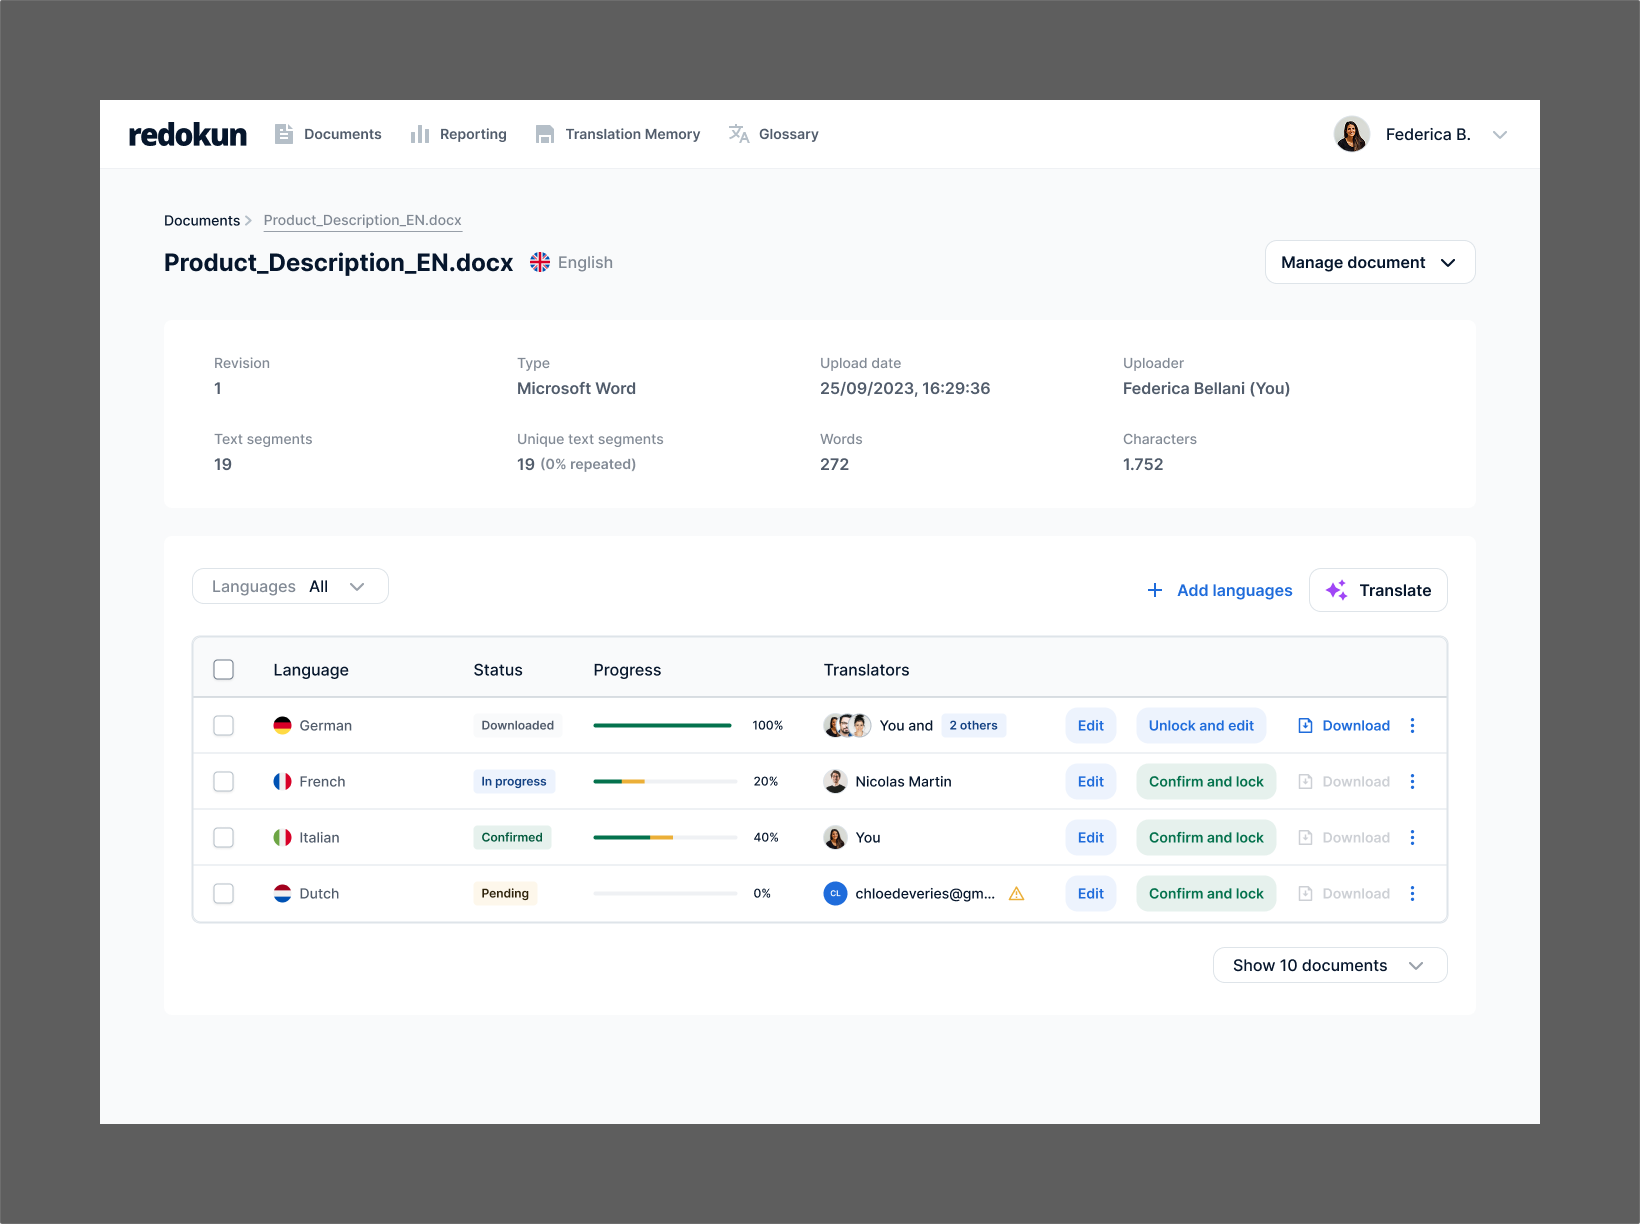Click Edit button in Italian row
Image resolution: width=1640 pixels, height=1224 pixels.
1091,837
